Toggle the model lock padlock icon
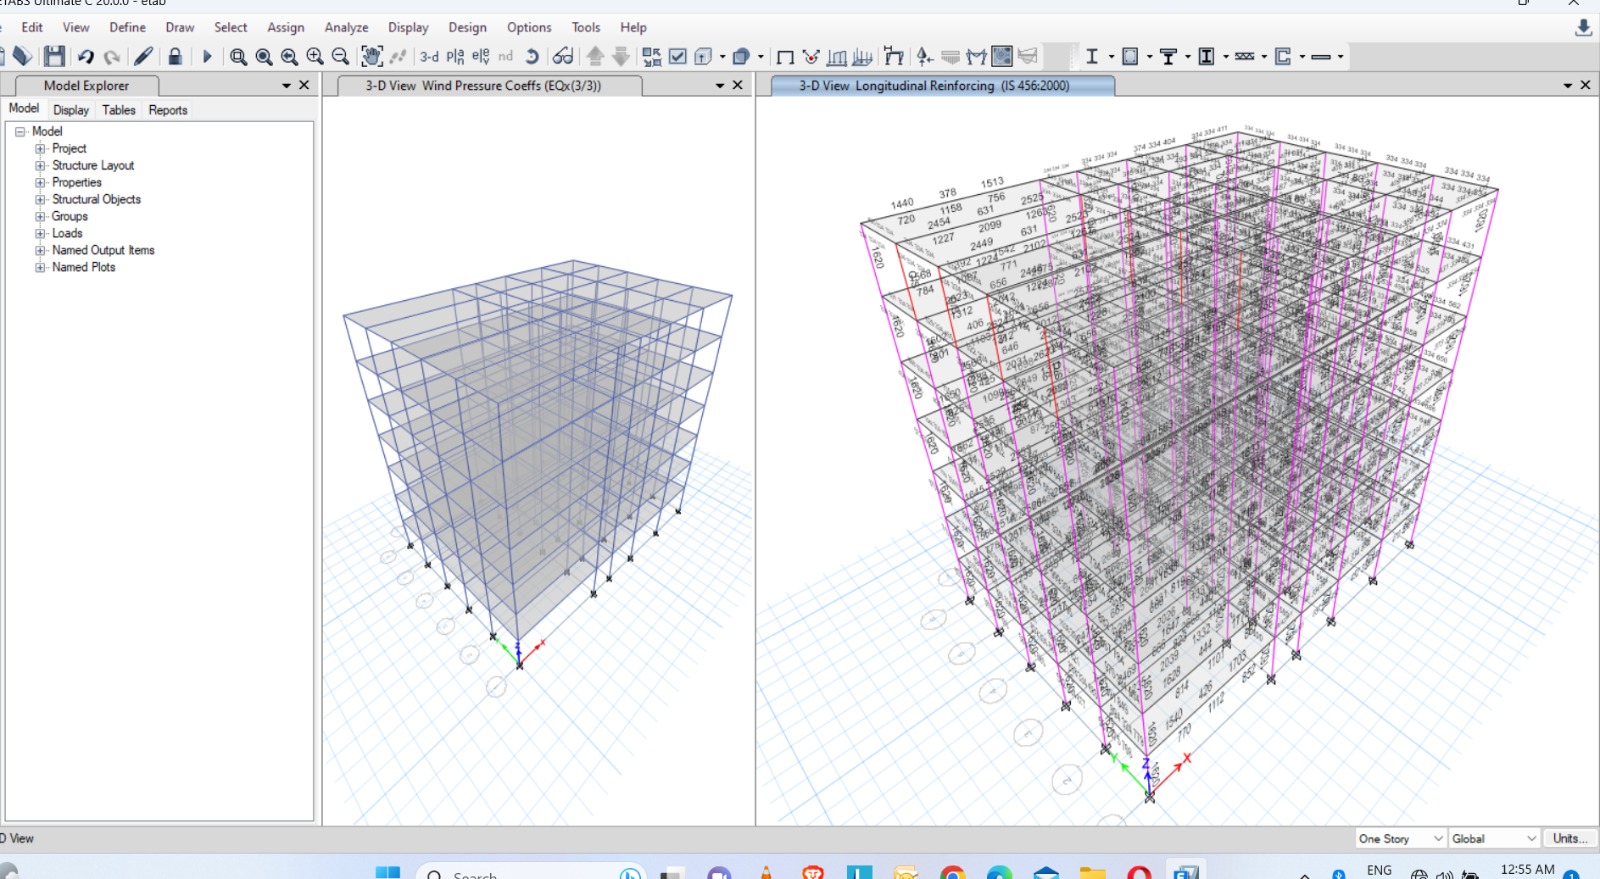The height and width of the screenshot is (879, 1600). (x=175, y=57)
